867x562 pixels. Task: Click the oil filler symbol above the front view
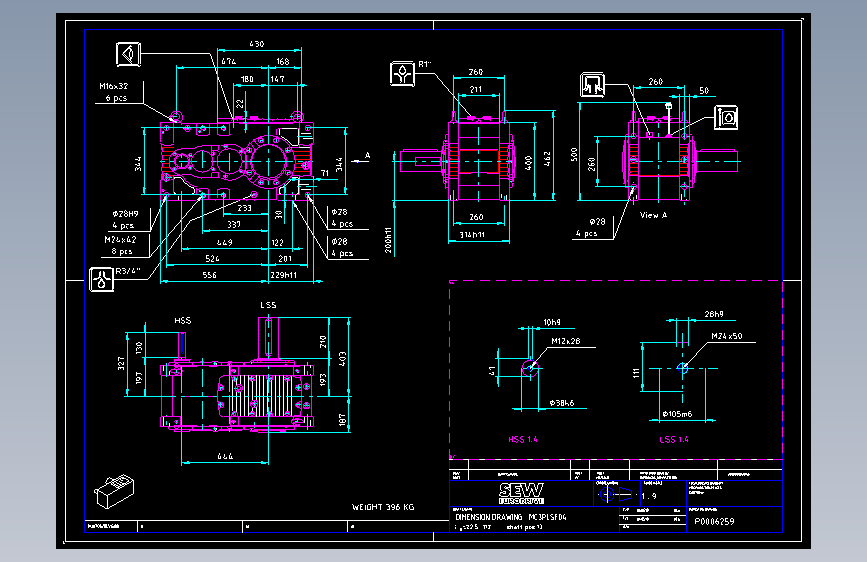coord(128,54)
